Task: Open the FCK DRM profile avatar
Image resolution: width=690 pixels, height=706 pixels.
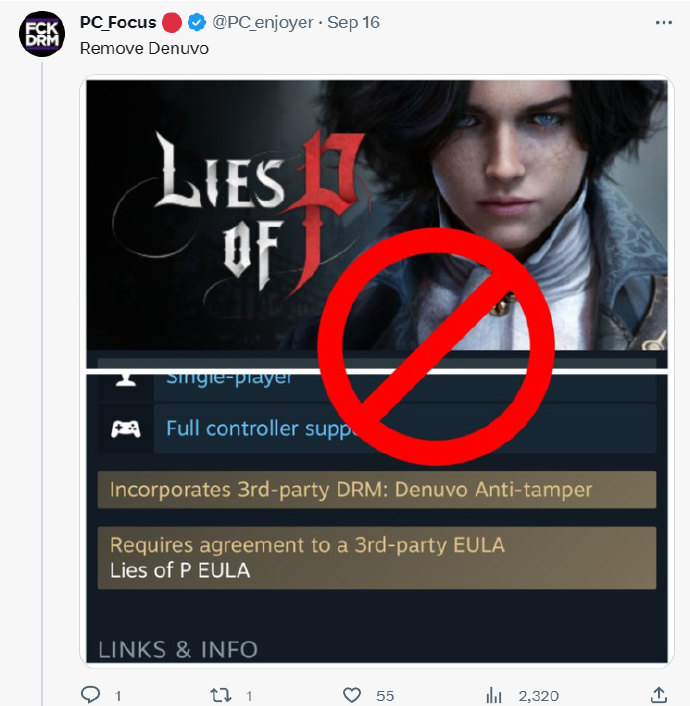Action: pyautogui.click(x=42, y=36)
